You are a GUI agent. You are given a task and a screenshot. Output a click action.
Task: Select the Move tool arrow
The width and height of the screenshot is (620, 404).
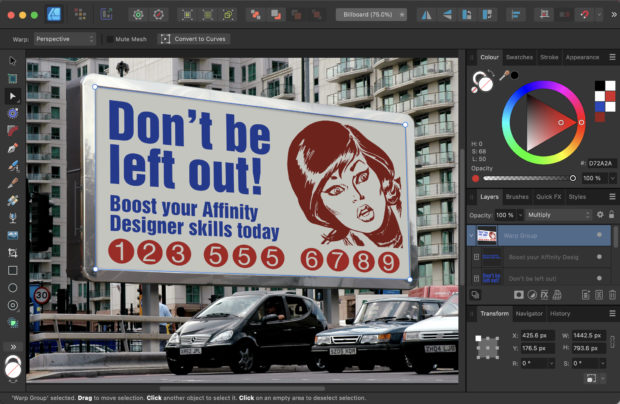click(x=13, y=60)
